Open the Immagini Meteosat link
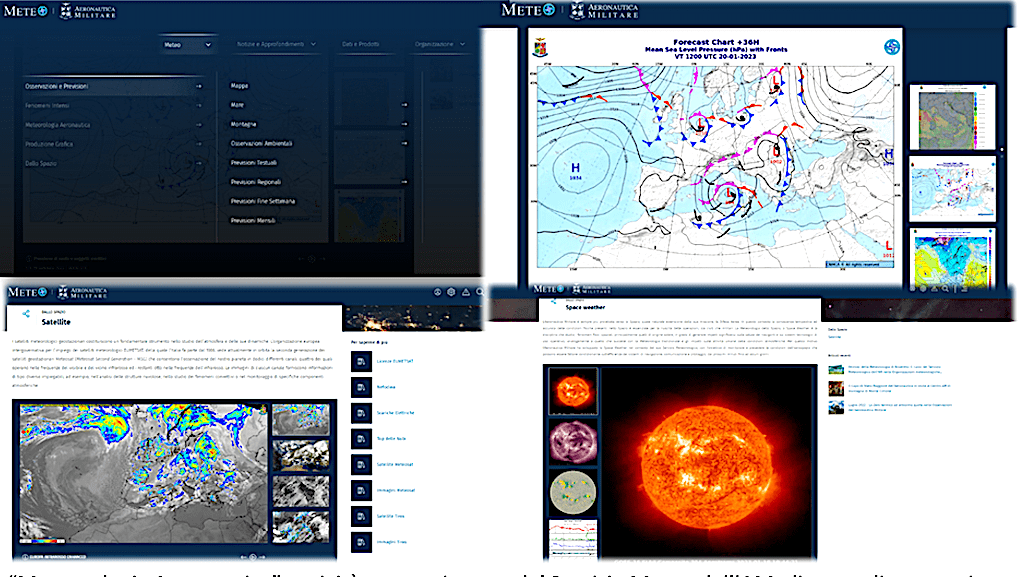The image size is (1024, 577). [x=396, y=490]
